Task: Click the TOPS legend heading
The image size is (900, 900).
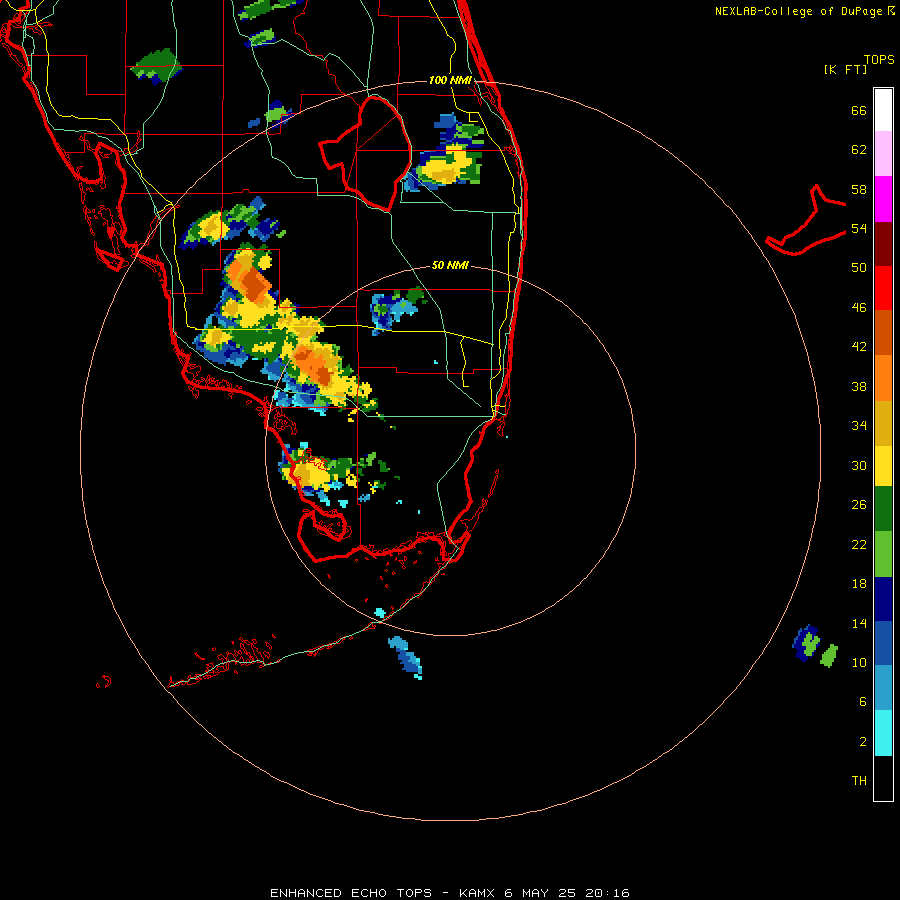Action: coord(879,59)
